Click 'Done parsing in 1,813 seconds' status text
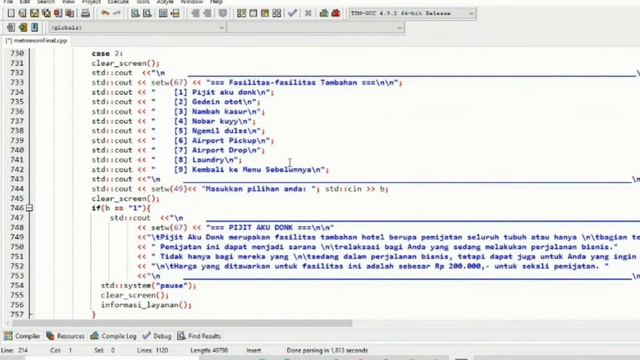This screenshot has width=640, height=360. click(327, 350)
